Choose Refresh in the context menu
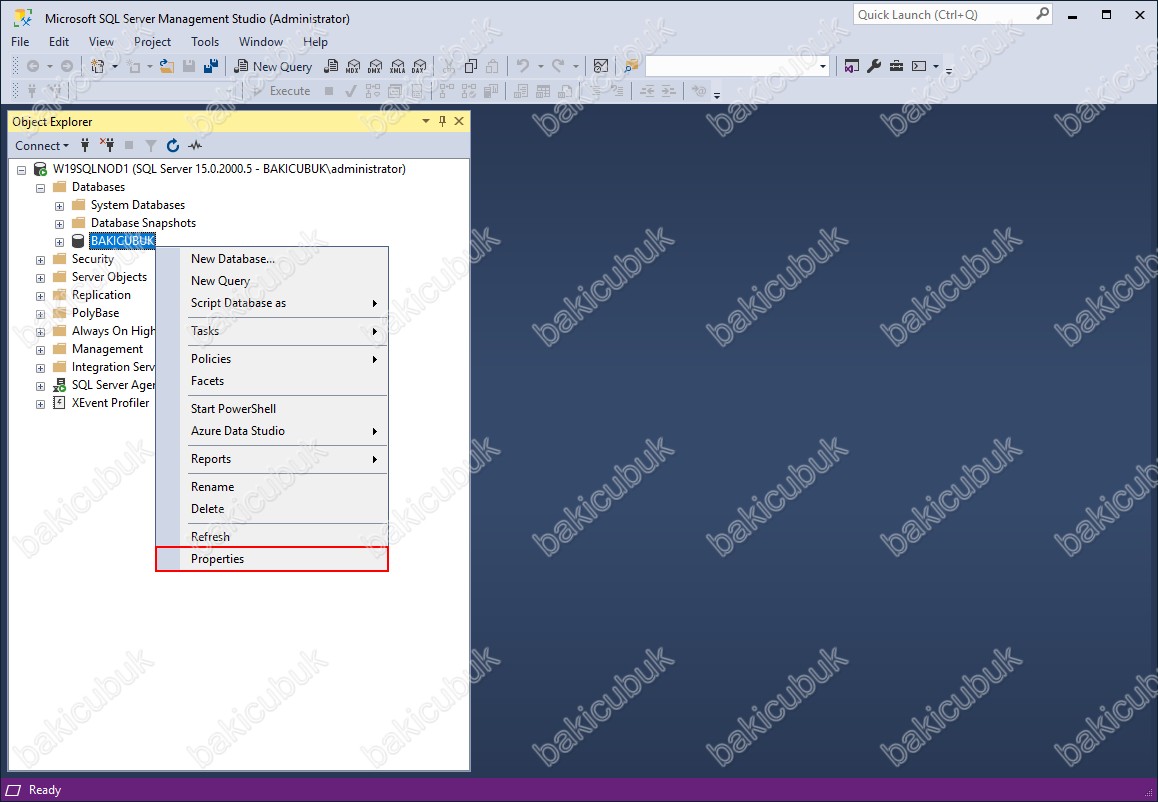 [x=272, y=537]
